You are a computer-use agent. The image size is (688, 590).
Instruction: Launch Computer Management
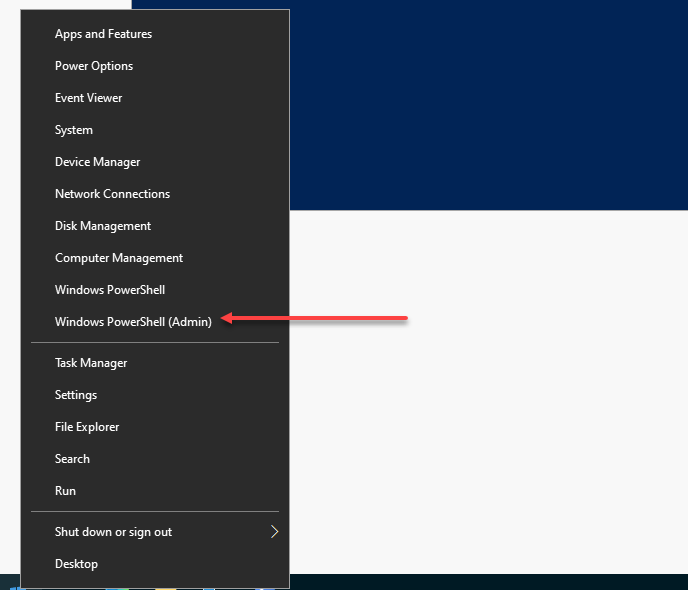pyautogui.click(x=155, y=258)
